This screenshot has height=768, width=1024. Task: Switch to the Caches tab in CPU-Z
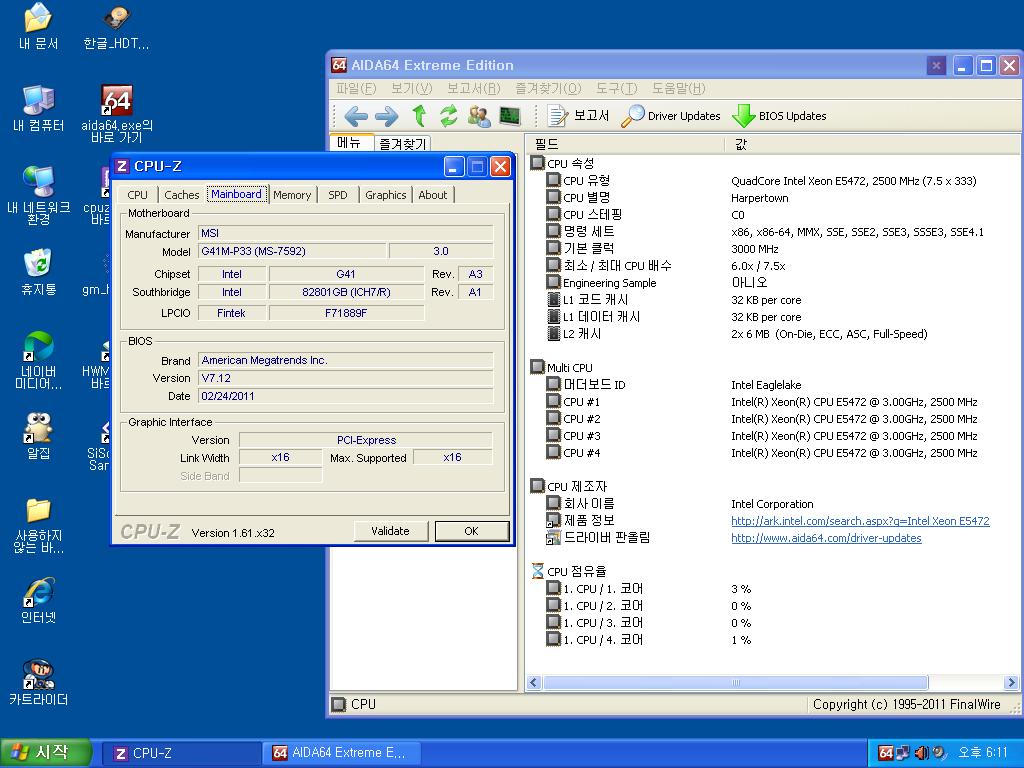coord(182,195)
